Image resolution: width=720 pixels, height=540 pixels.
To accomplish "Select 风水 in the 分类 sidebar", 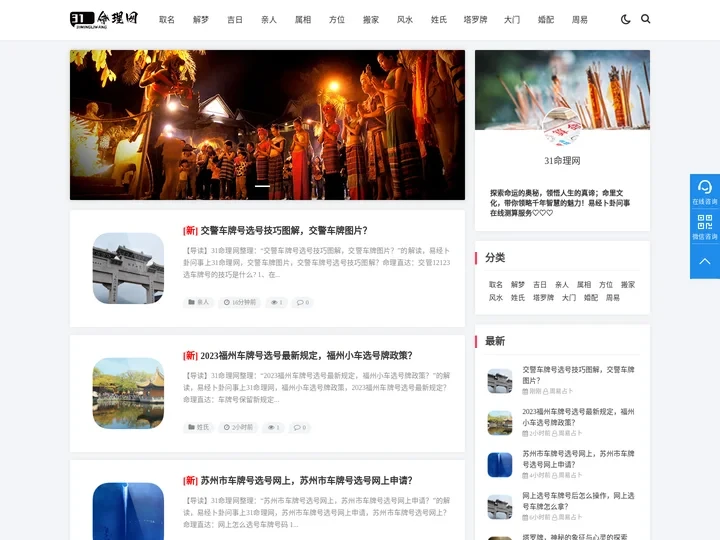I will tap(495, 298).
